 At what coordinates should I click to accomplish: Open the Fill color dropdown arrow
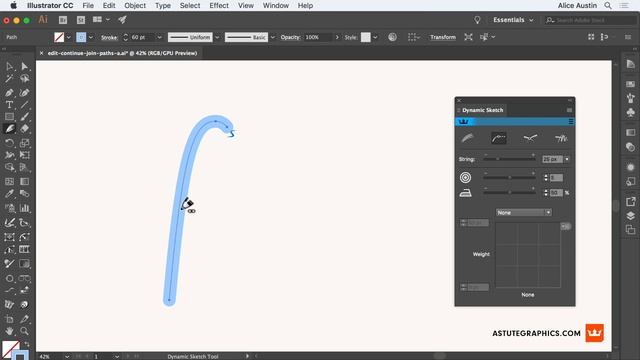point(69,37)
